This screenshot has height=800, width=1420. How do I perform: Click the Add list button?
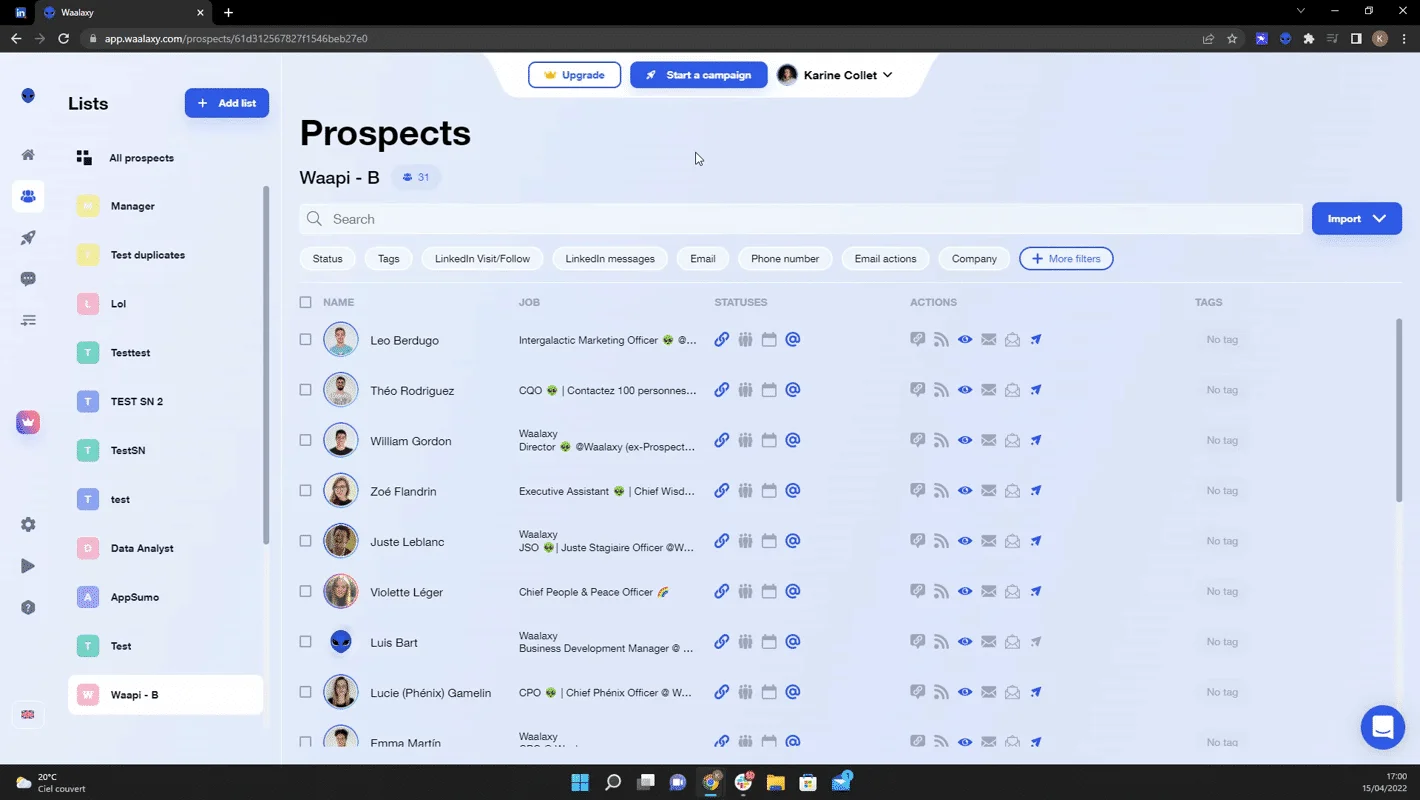(227, 103)
